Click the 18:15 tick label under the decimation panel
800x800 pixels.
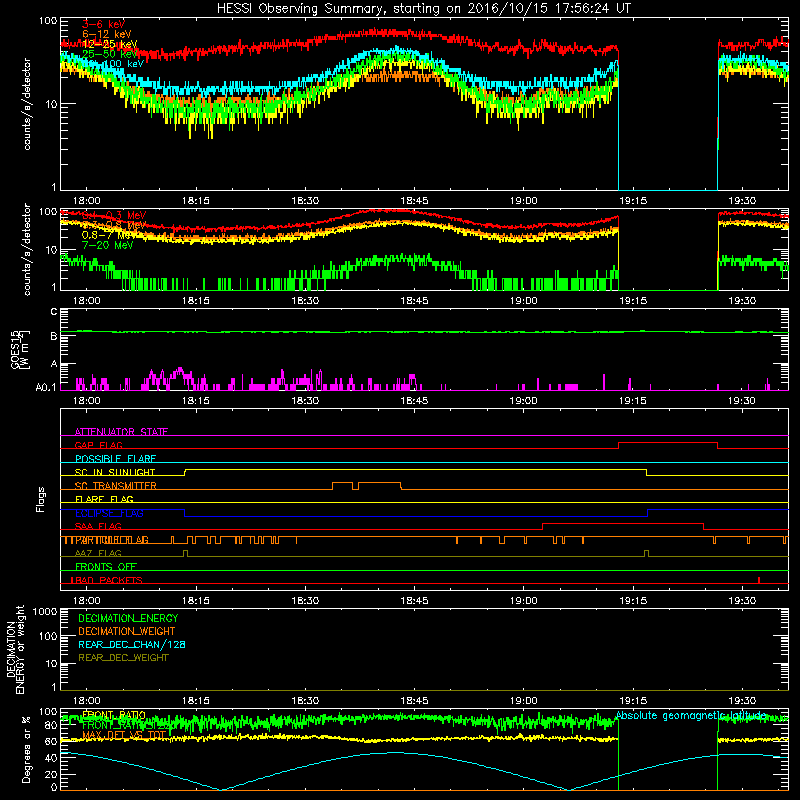point(196,701)
